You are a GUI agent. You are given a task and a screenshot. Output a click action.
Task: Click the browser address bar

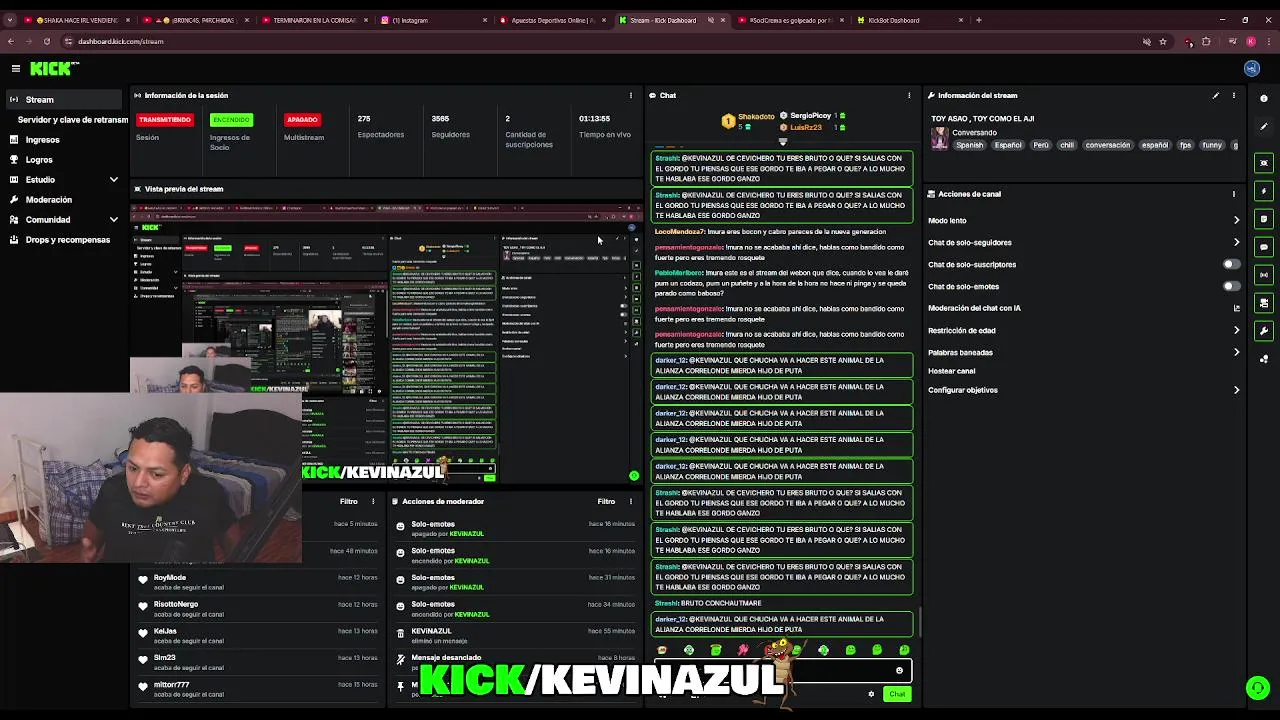coord(600,41)
